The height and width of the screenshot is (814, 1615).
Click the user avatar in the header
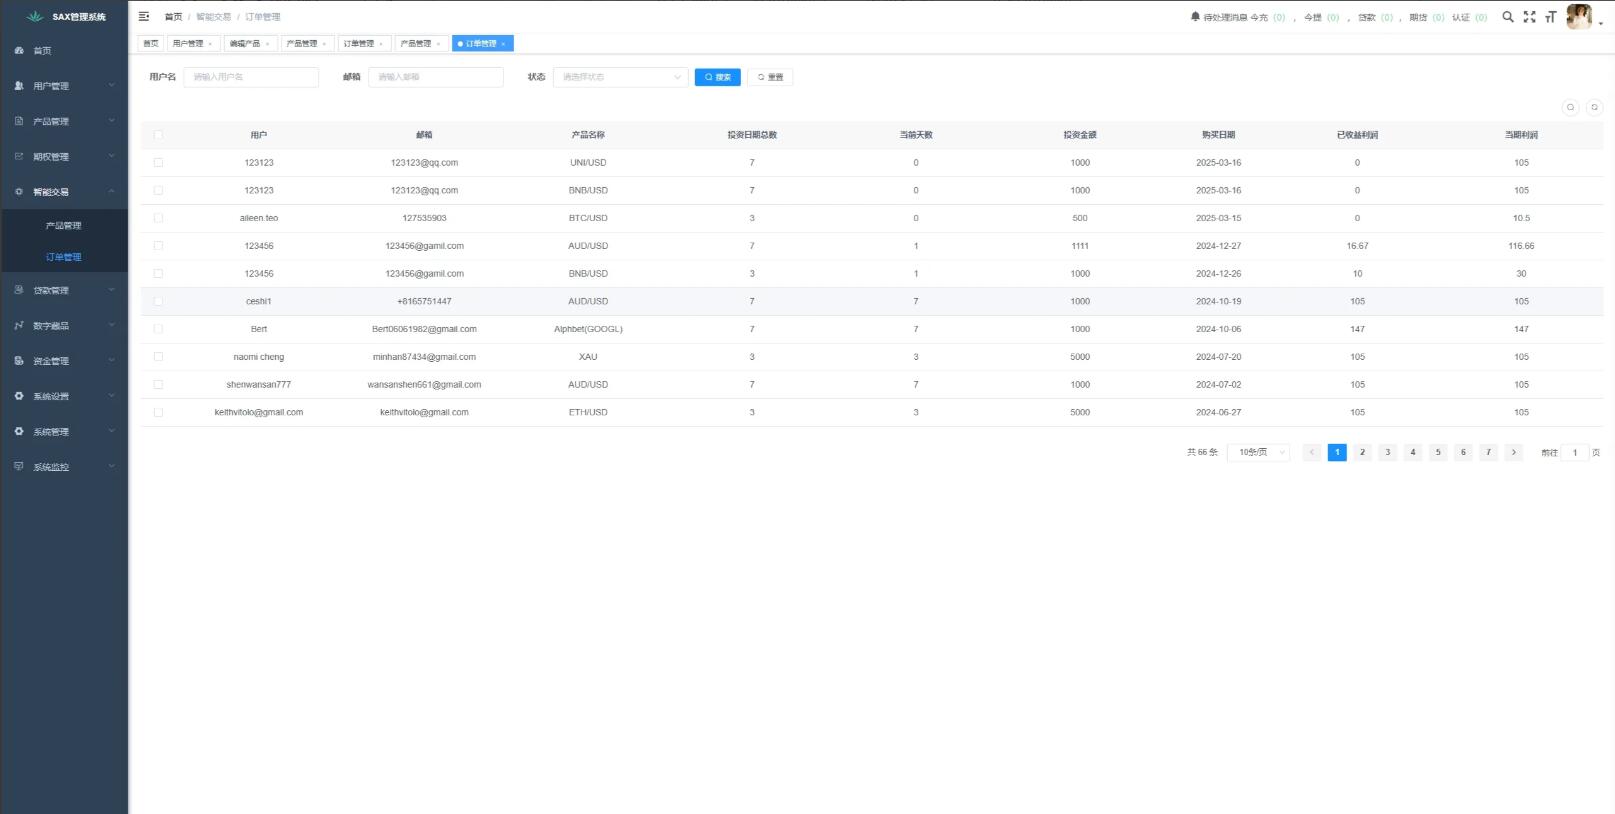[x=1579, y=17]
